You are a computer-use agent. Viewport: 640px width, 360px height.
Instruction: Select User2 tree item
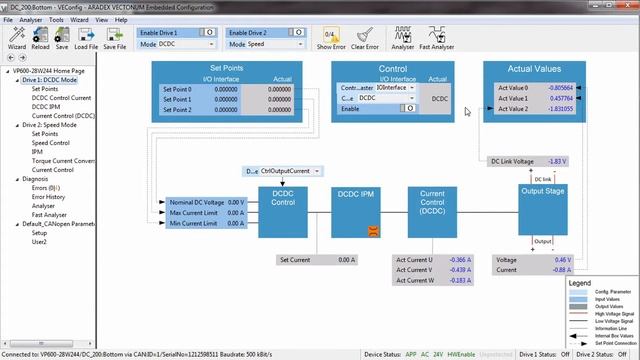(39, 242)
